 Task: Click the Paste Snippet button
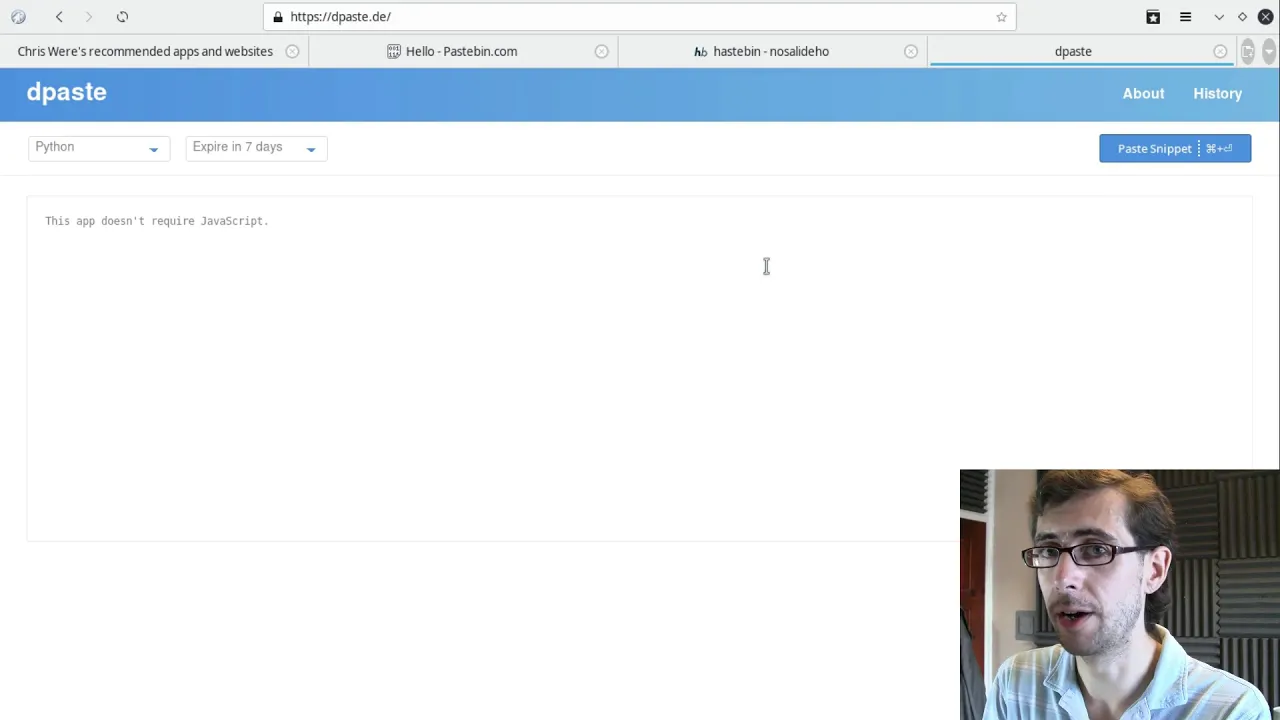[x=1175, y=148]
